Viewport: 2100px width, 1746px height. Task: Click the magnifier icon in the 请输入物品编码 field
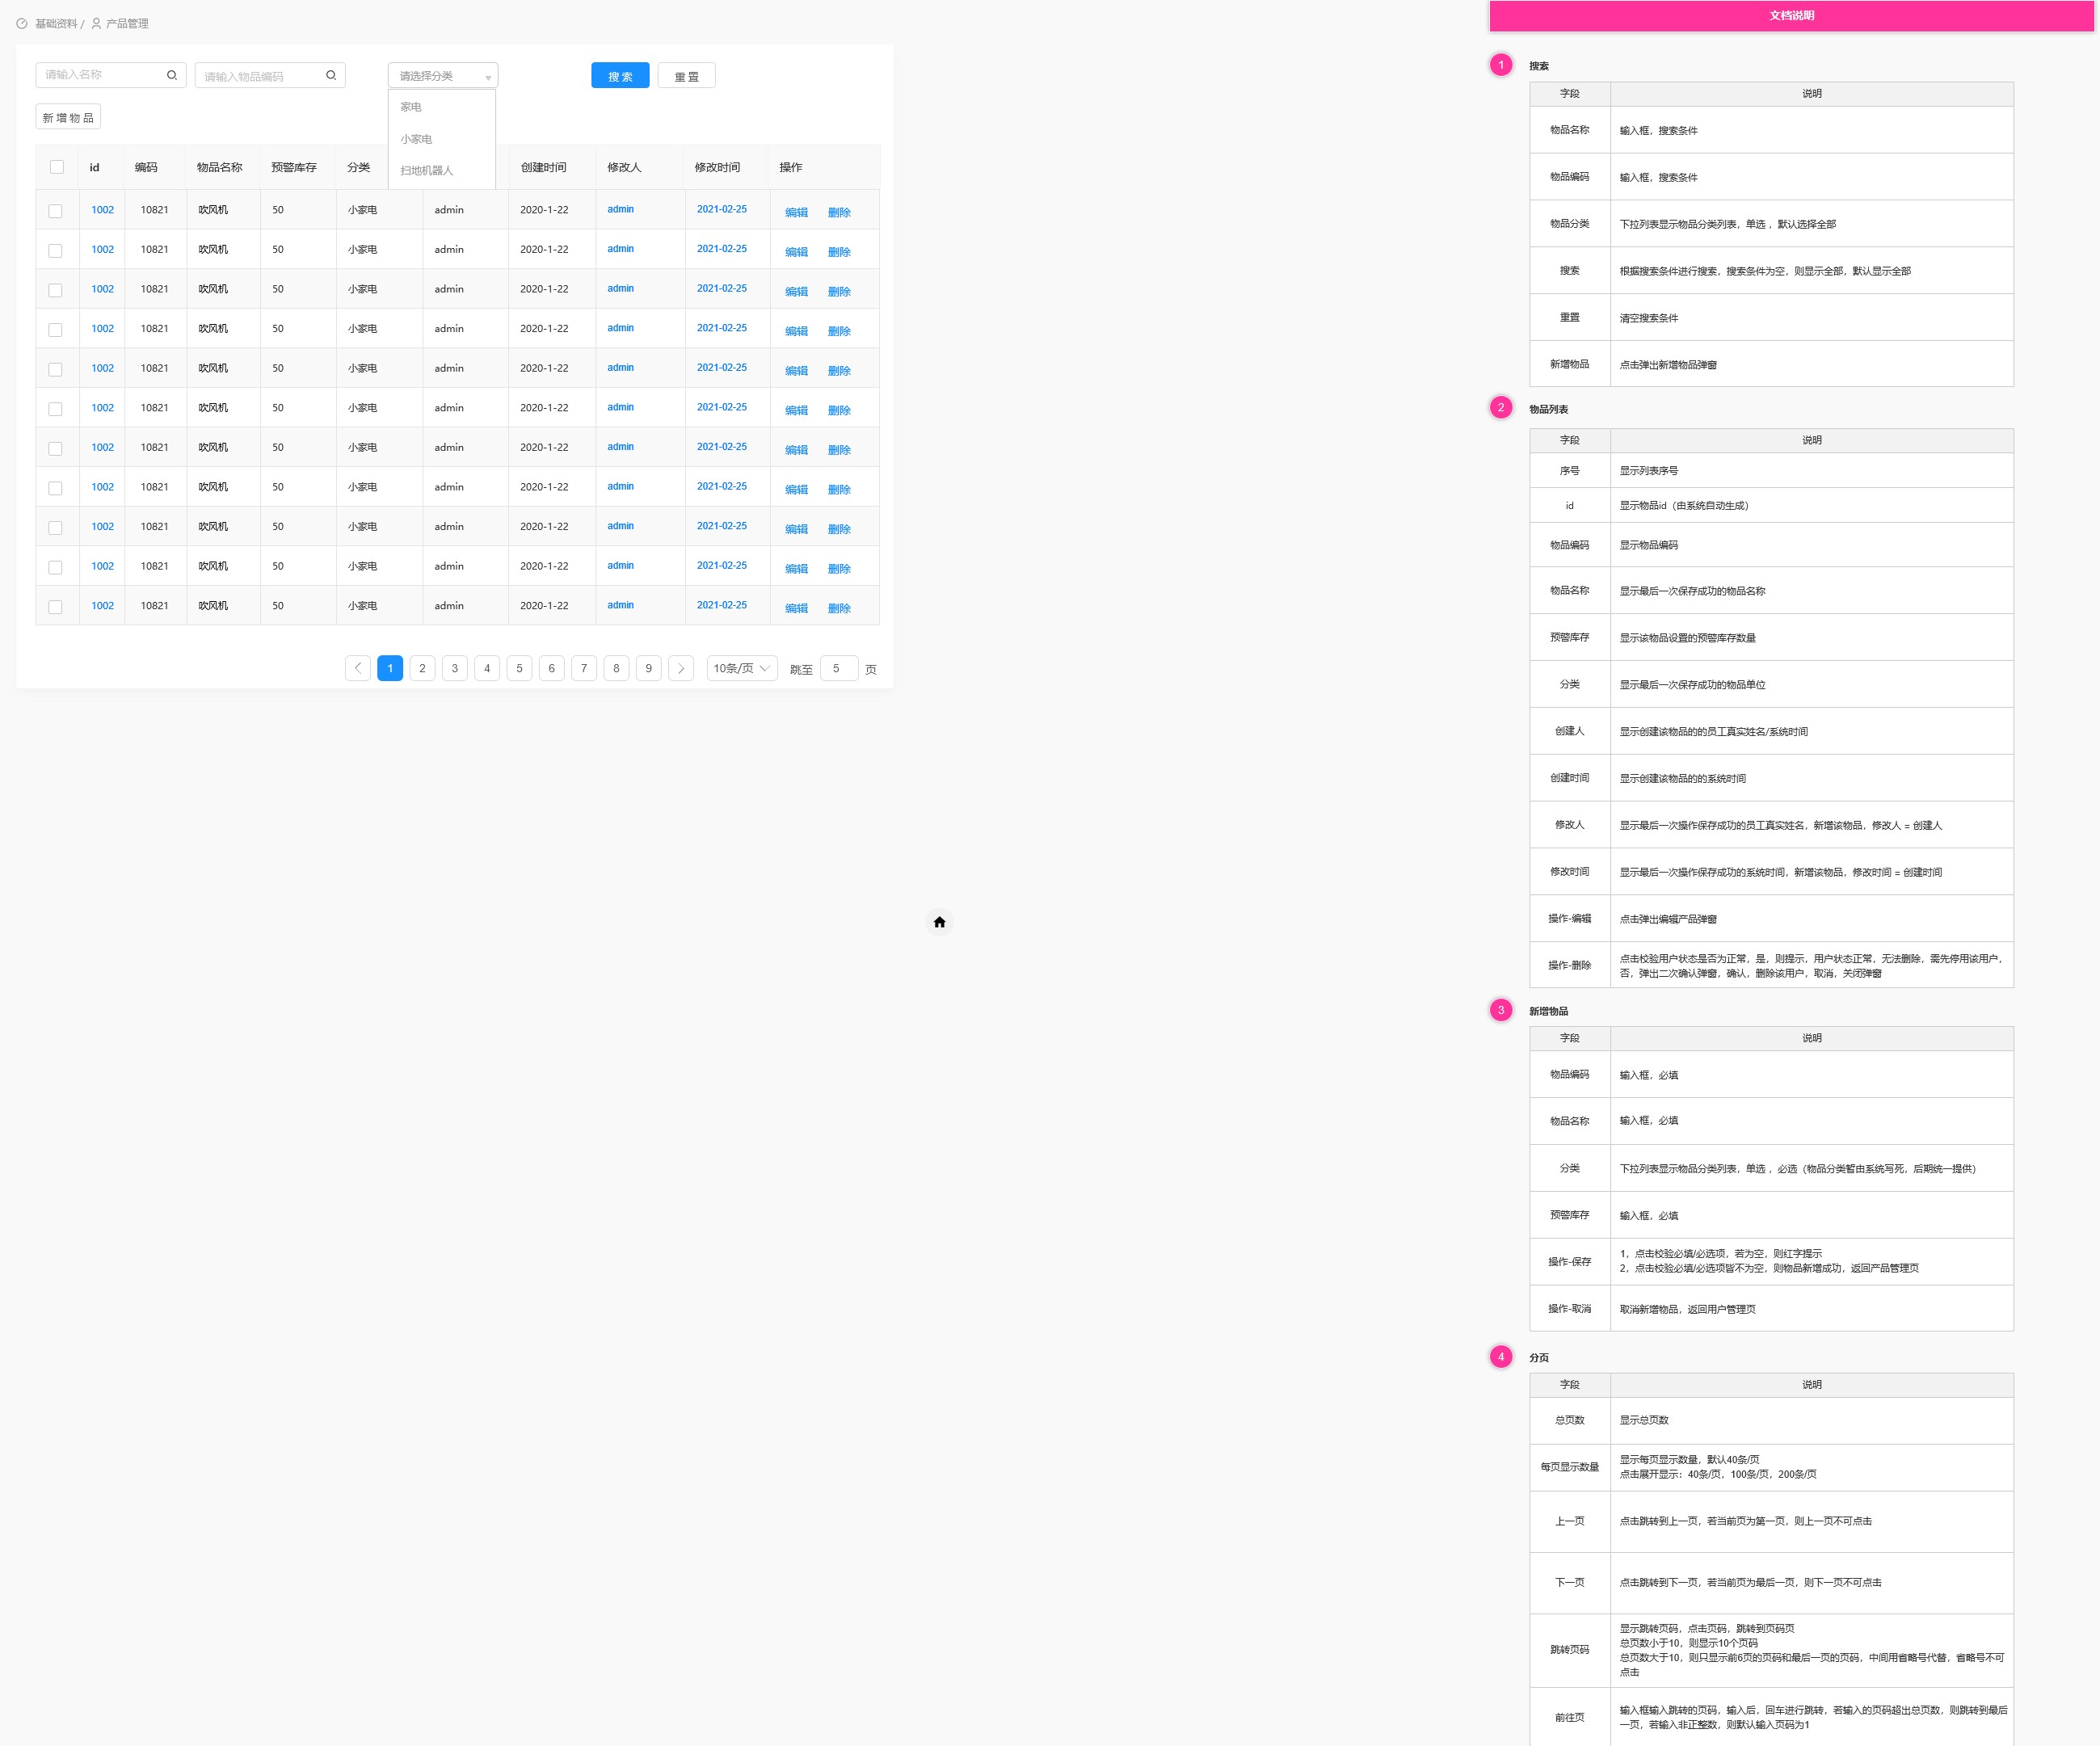coord(331,75)
